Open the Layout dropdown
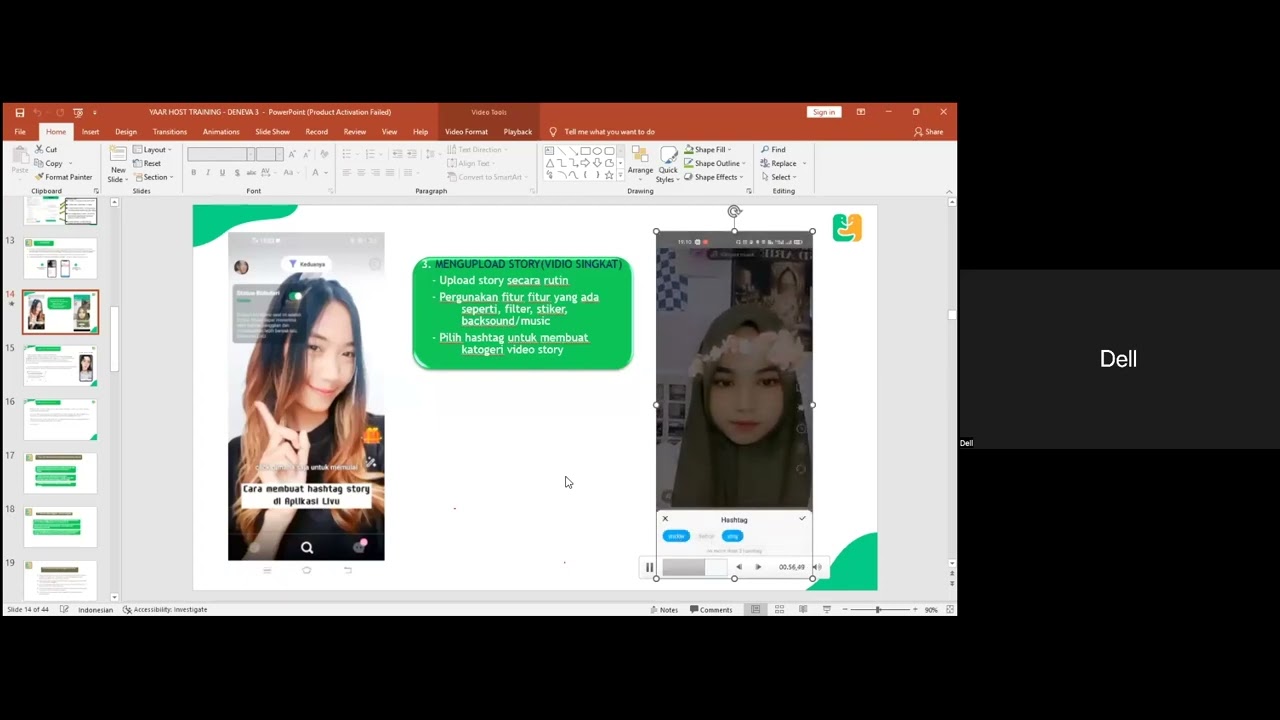The width and height of the screenshot is (1280, 720). (x=153, y=149)
